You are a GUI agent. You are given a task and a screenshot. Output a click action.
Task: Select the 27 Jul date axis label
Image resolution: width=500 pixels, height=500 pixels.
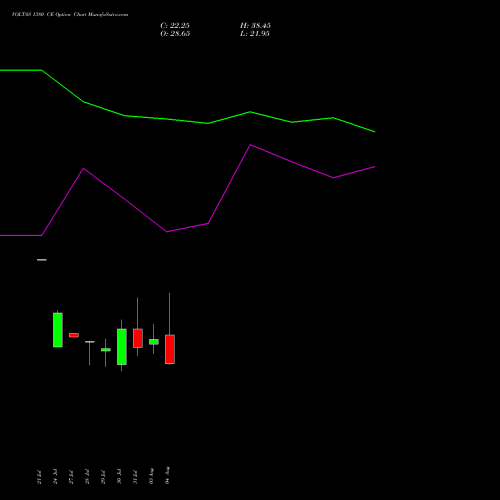[71, 477]
